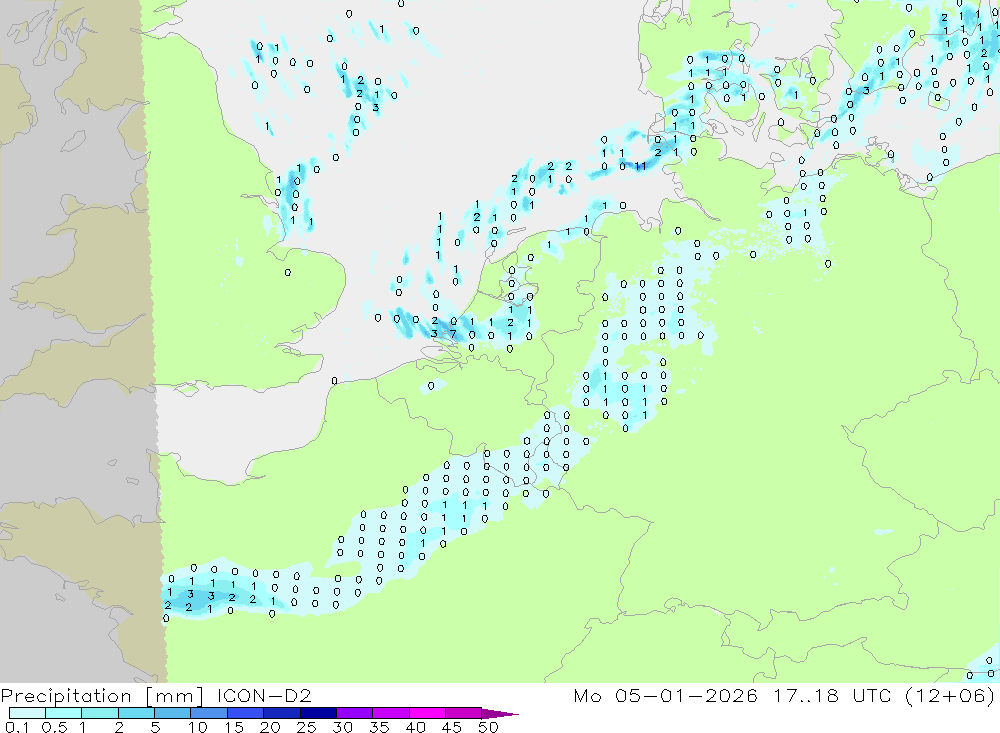Screen dimensions: 1000x733
Task: Click the legend arrow tip above 50 mm
Action: tap(501, 714)
